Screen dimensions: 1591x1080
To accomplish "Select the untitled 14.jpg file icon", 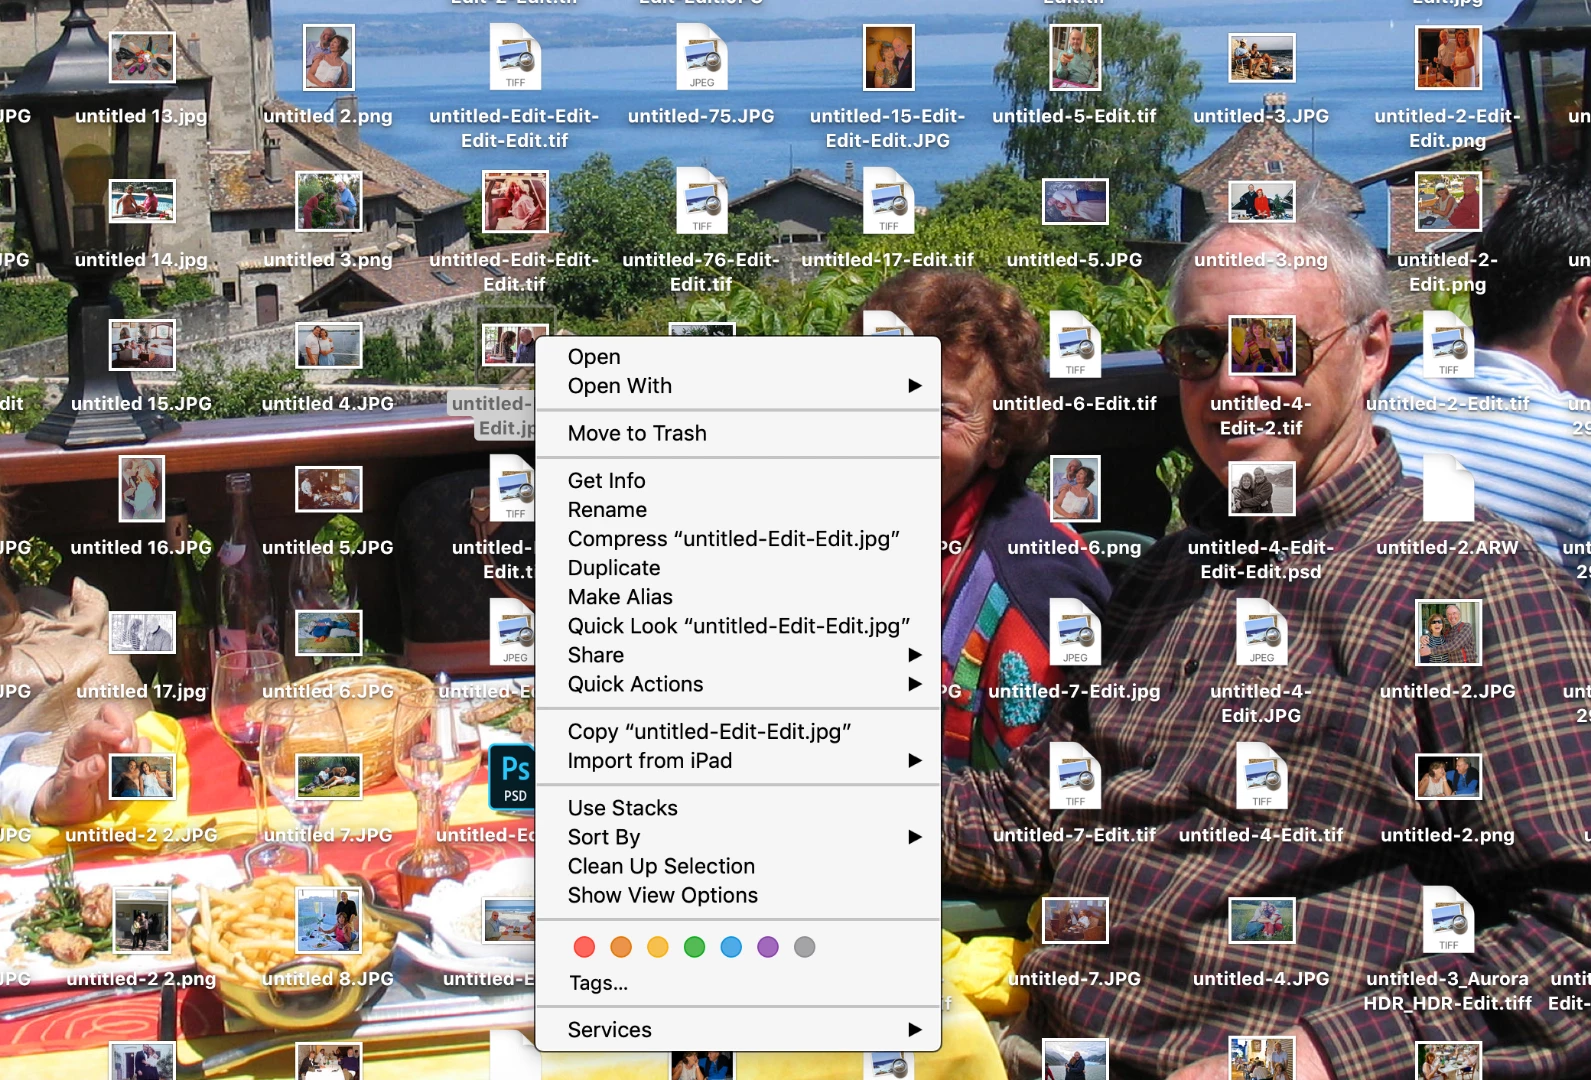I will pyautogui.click(x=142, y=201).
